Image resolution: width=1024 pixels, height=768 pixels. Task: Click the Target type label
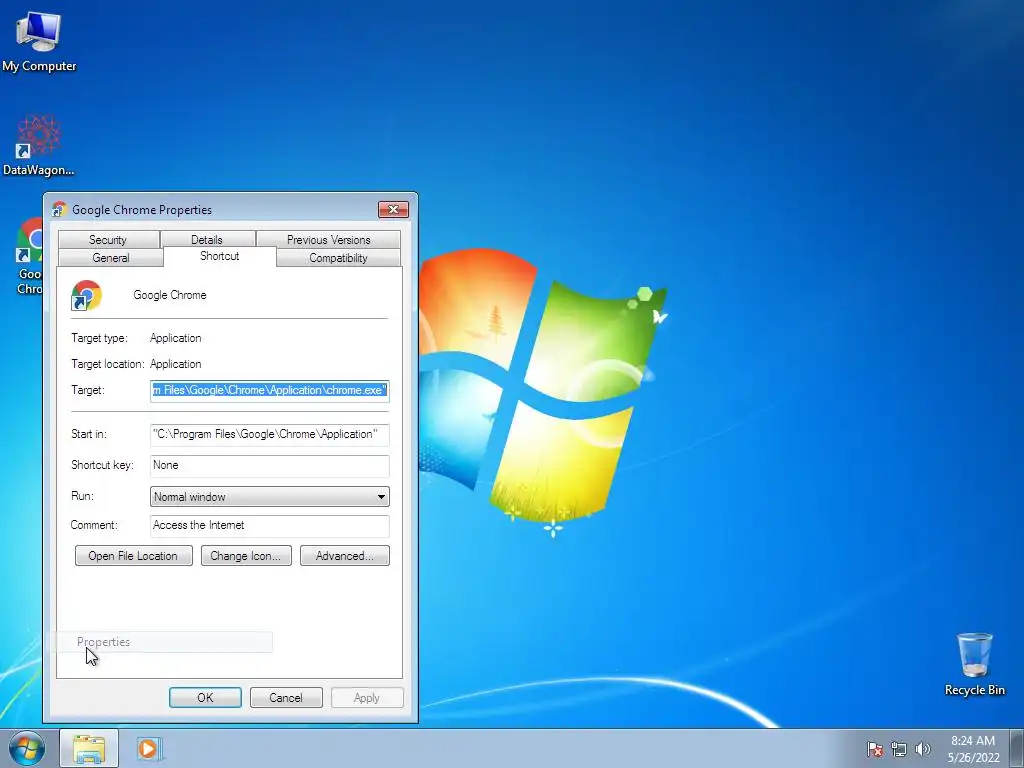99,338
